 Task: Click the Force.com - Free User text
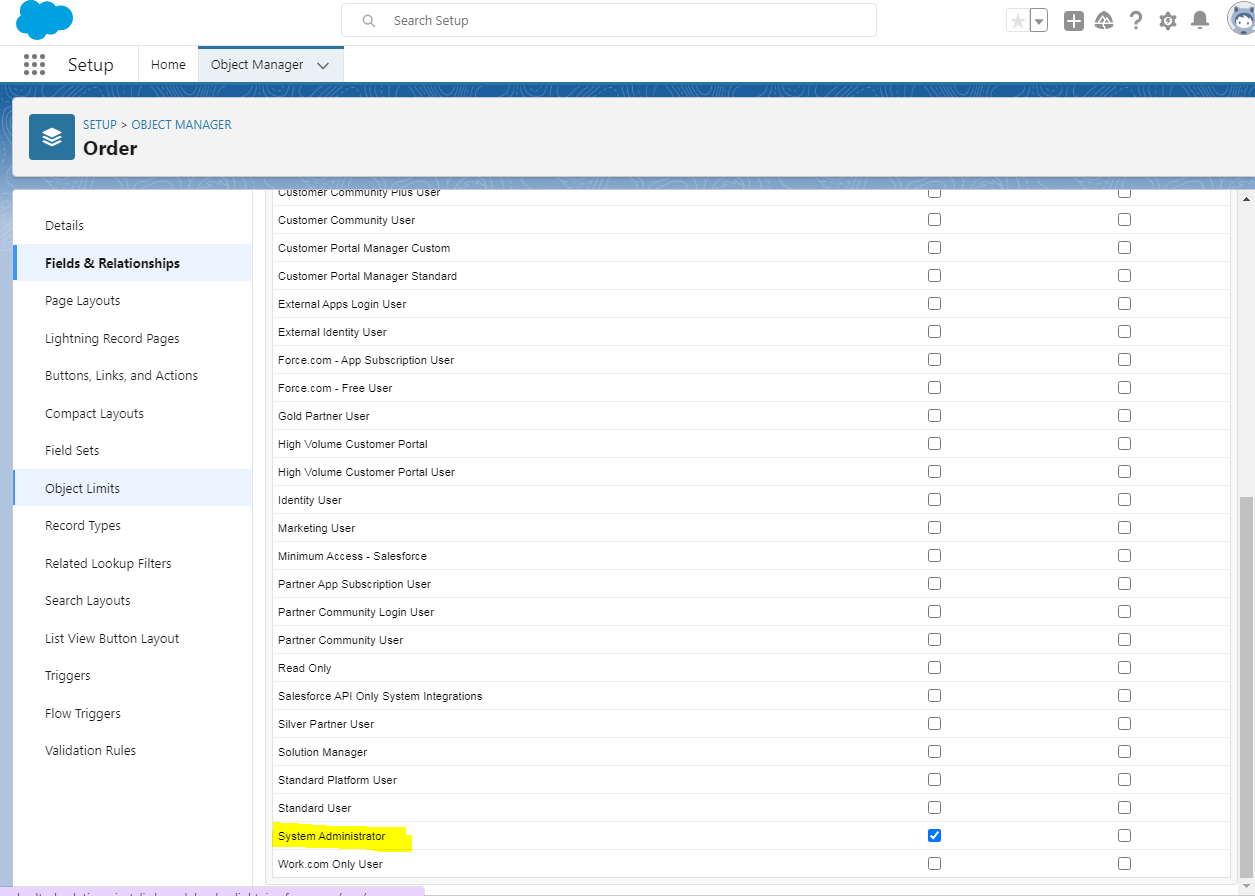335,388
